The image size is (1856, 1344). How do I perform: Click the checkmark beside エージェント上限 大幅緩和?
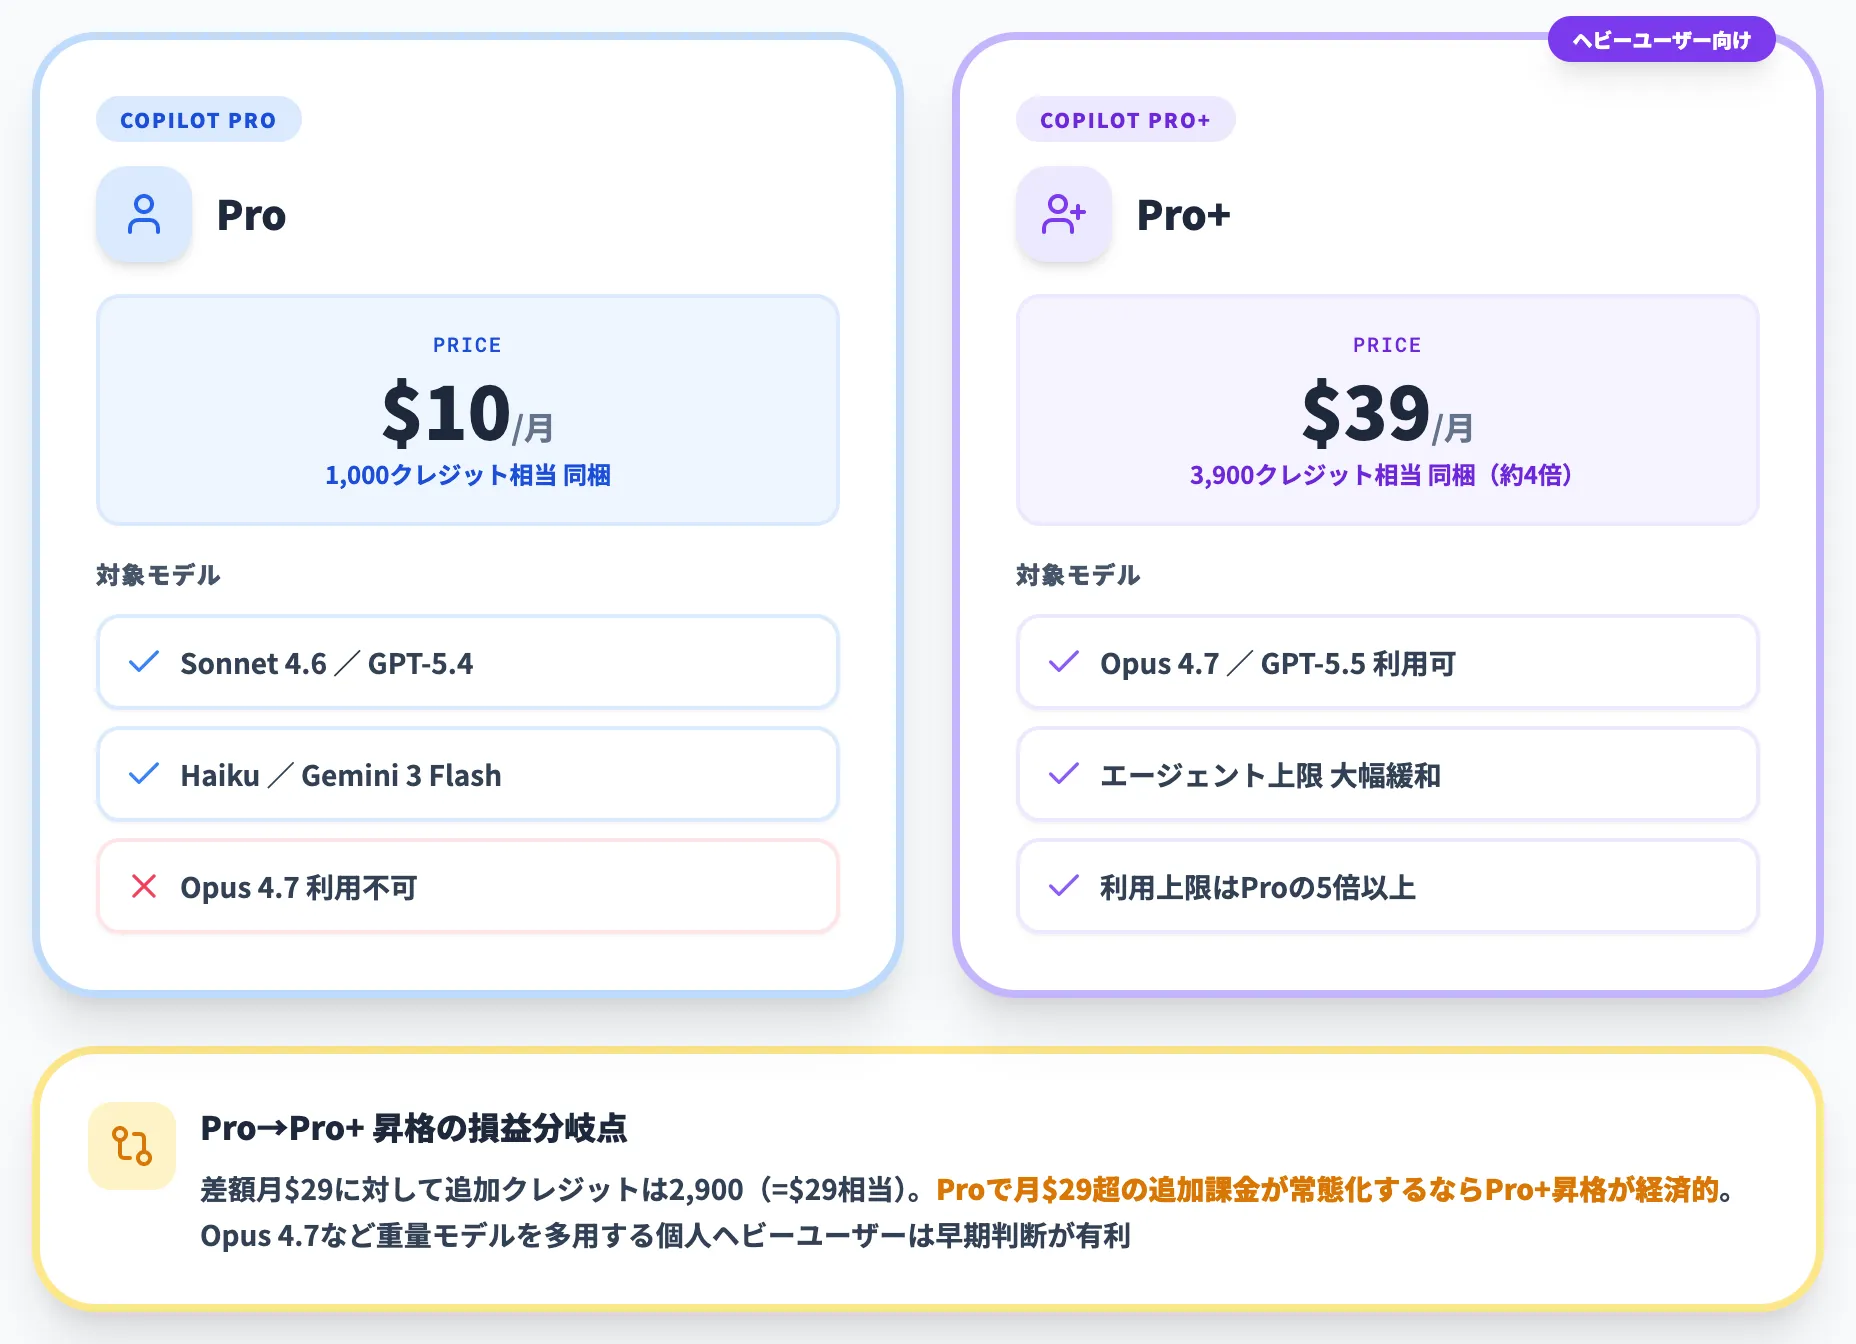click(x=1062, y=773)
